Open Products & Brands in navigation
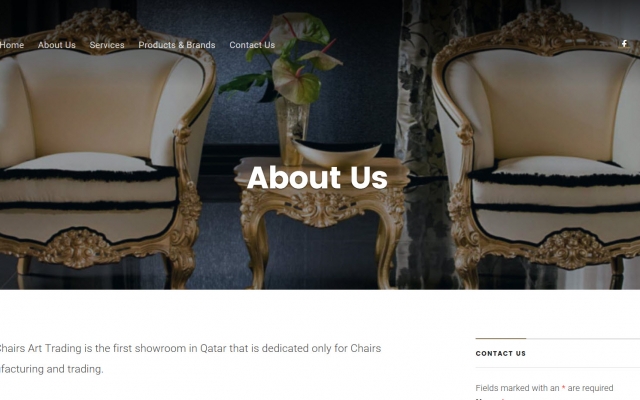 (177, 45)
